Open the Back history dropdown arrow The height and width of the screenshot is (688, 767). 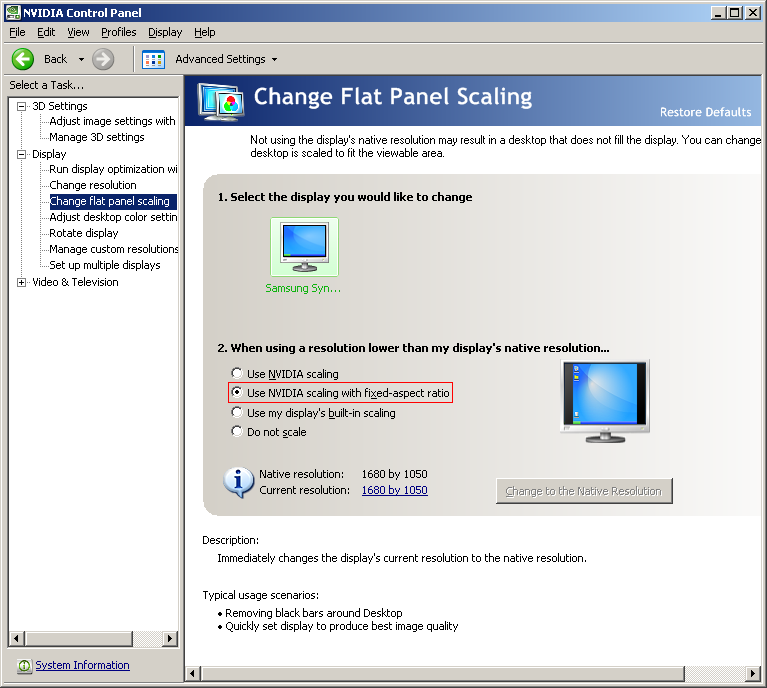pyautogui.click(x=81, y=60)
